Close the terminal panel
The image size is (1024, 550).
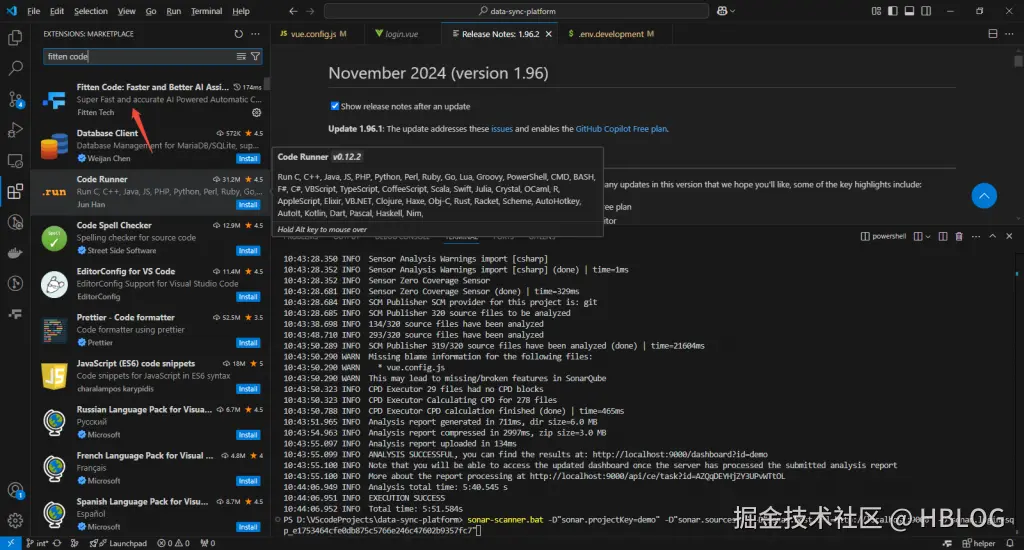(1009, 236)
